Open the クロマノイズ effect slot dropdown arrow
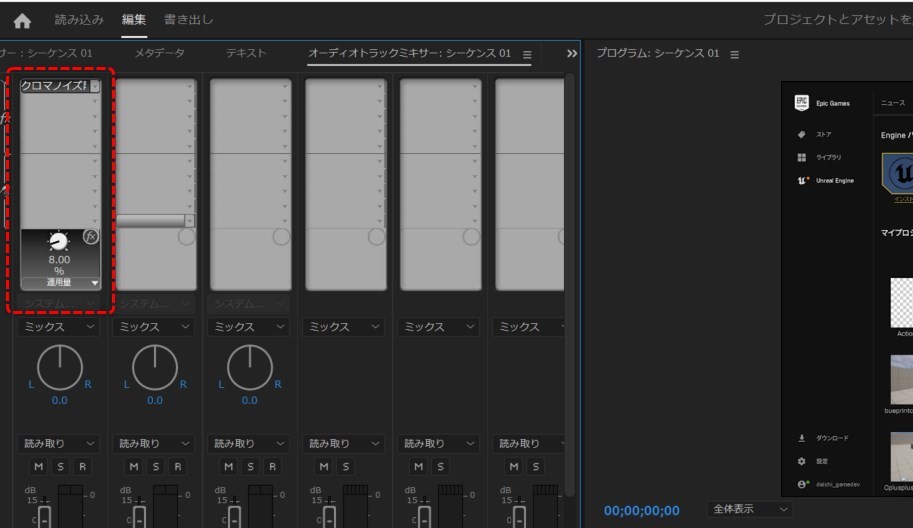Viewport: 913px width, 528px height. pyautogui.click(x=95, y=86)
